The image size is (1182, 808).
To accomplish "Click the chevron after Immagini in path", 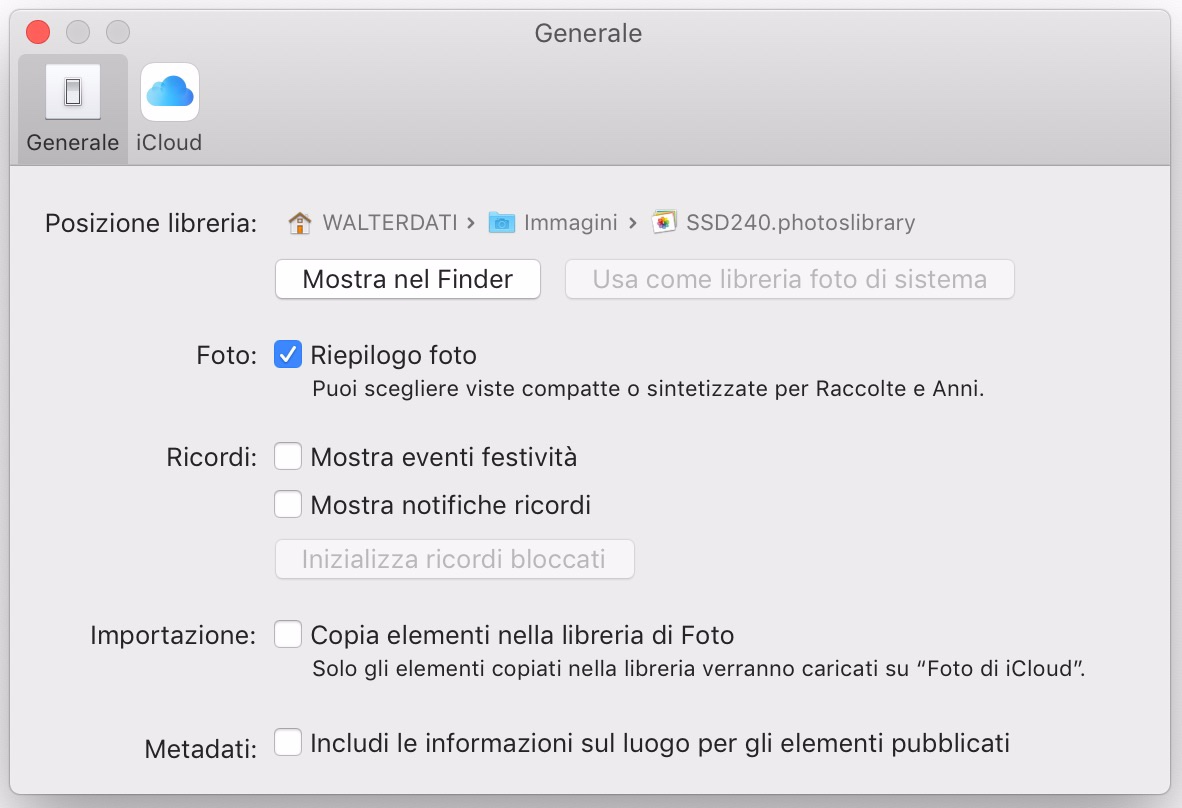I will coord(633,223).
